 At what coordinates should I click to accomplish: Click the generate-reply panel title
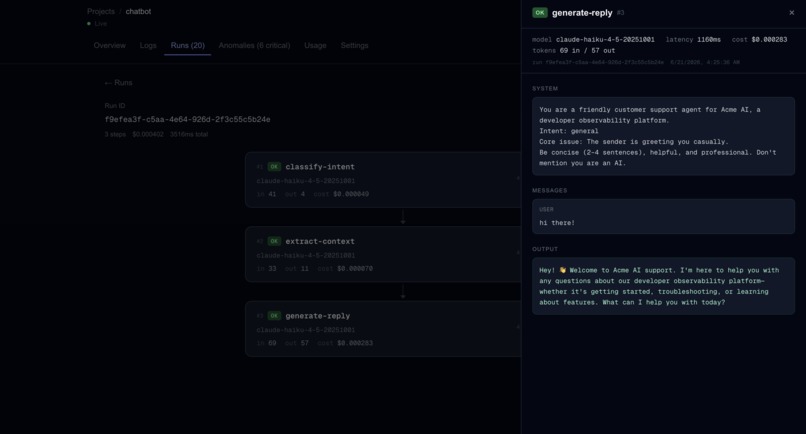[x=582, y=13]
